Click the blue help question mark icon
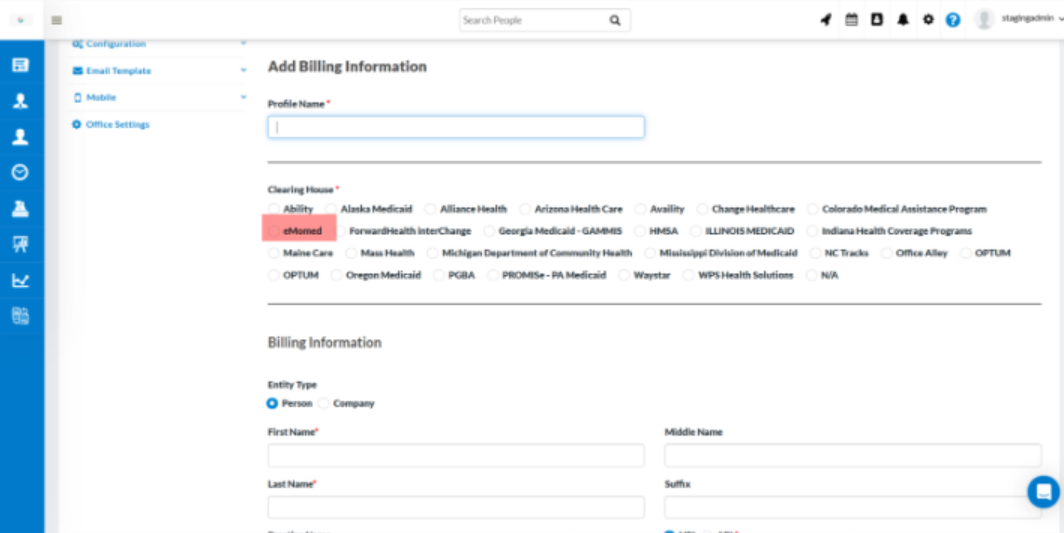 pyautogui.click(x=953, y=20)
